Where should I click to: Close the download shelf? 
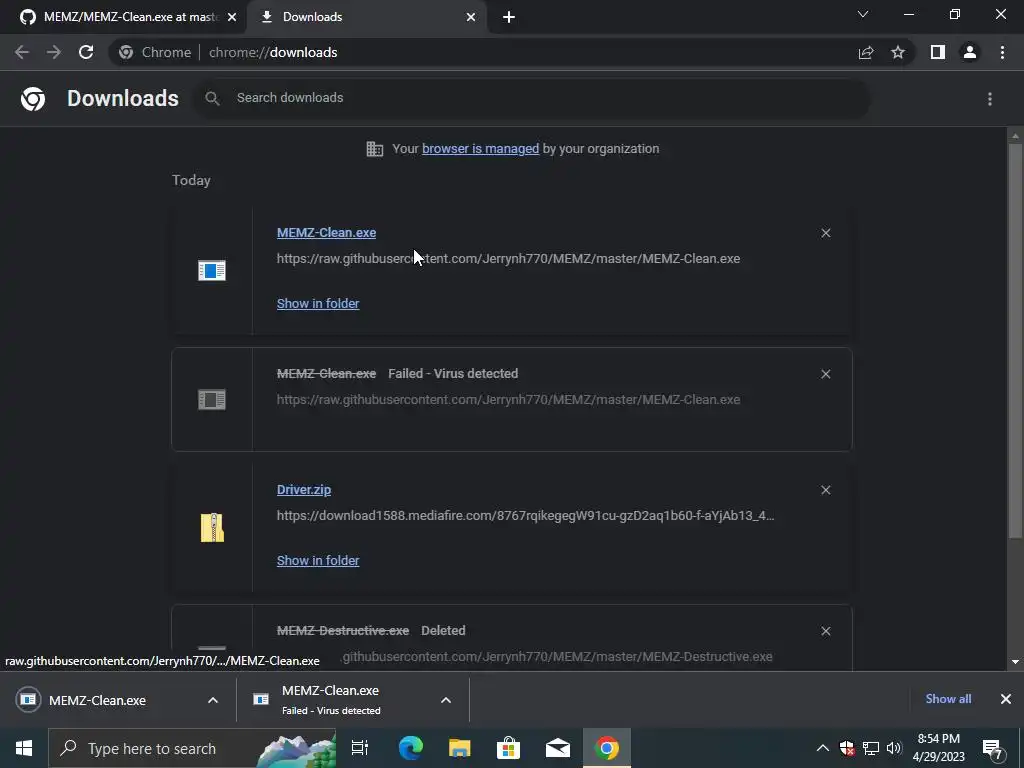tap(1006, 699)
